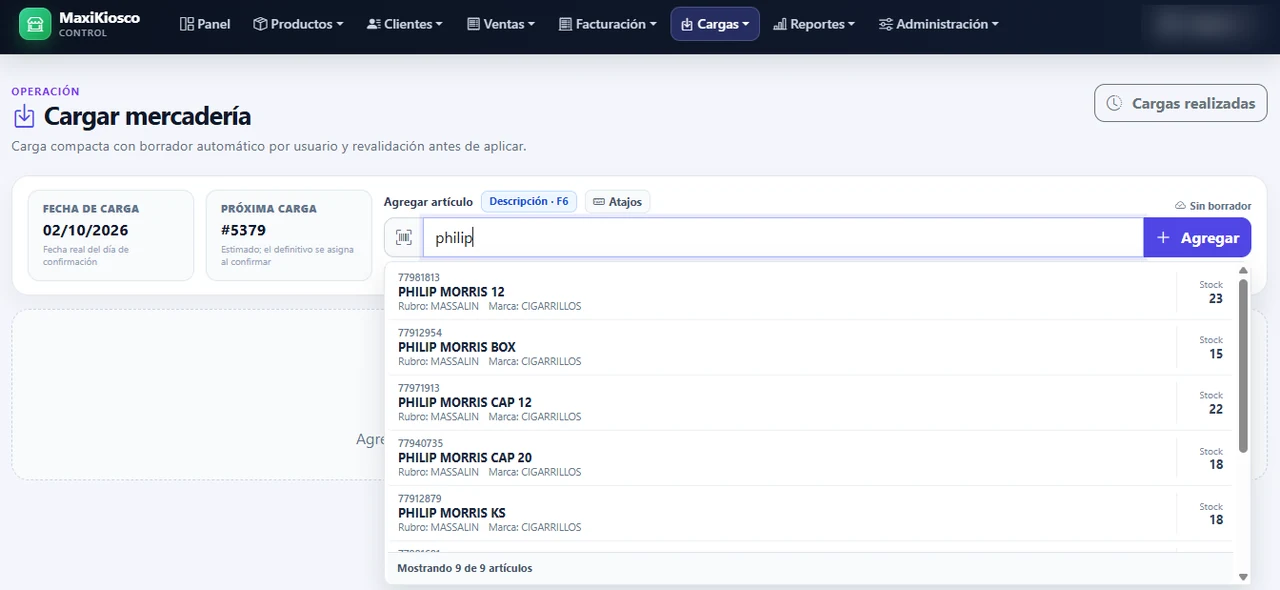Viewport: 1280px width, 590px height.
Task: Click the box icon next to Productos
Action: [x=260, y=24]
